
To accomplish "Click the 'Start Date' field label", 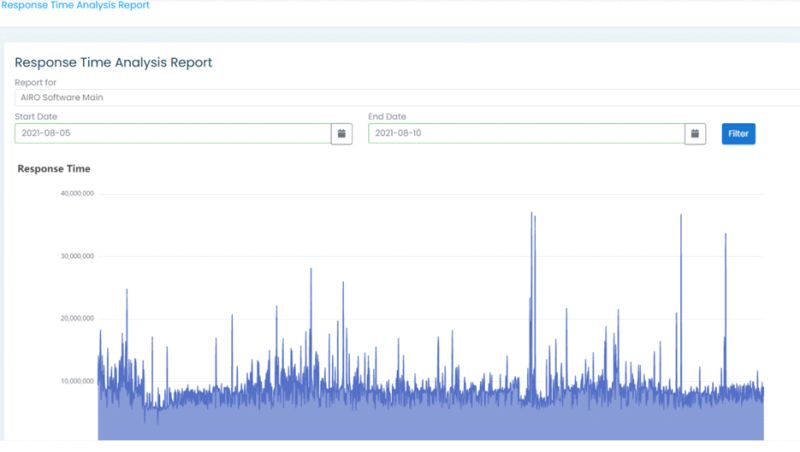I will click(x=36, y=117).
